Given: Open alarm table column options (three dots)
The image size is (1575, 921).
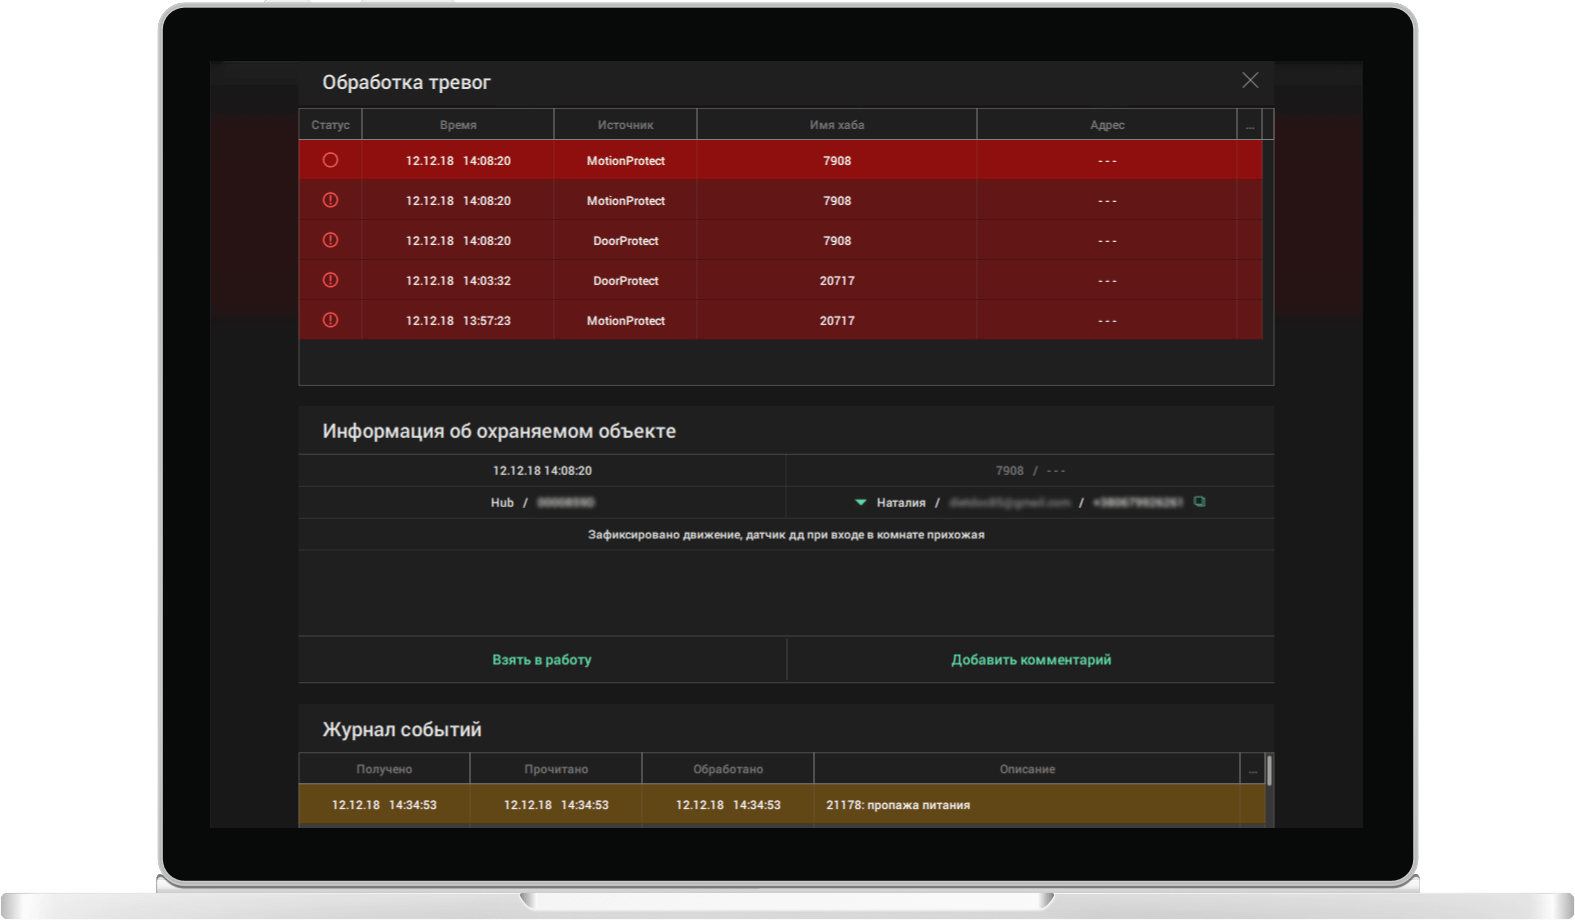Looking at the screenshot, I should click(x=1249, y=125).
